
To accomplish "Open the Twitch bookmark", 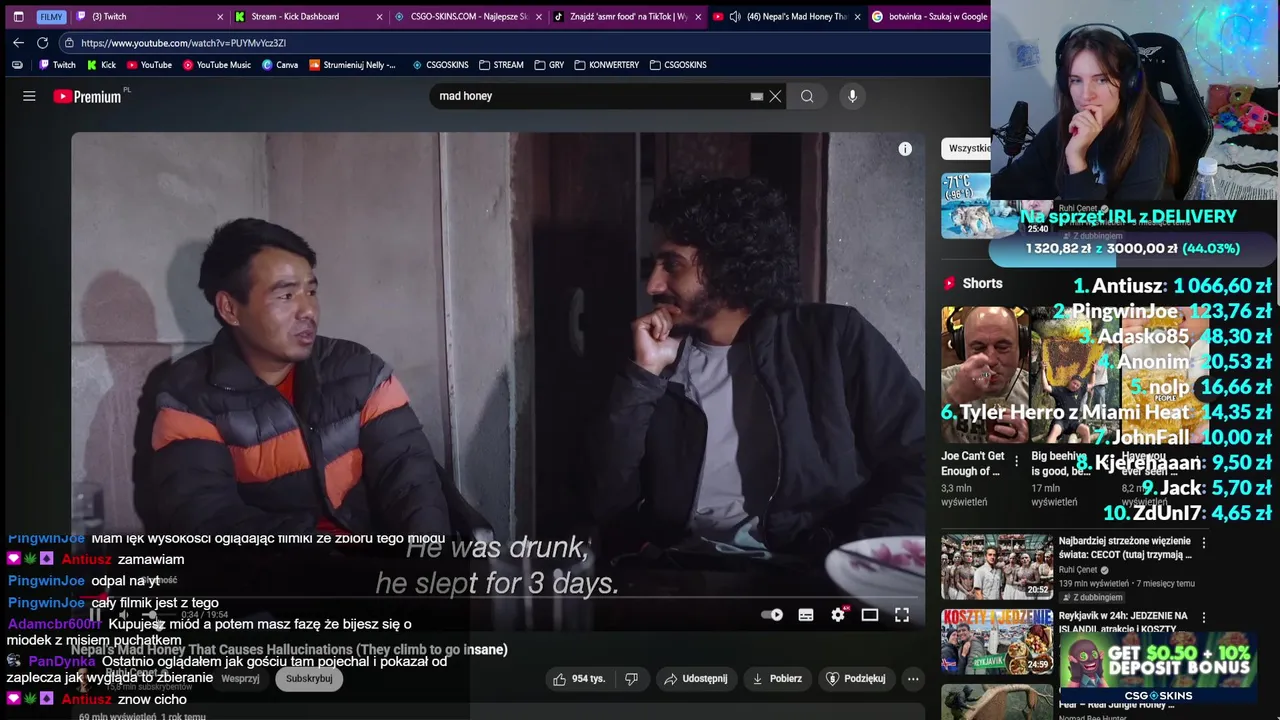I will 57,65.
